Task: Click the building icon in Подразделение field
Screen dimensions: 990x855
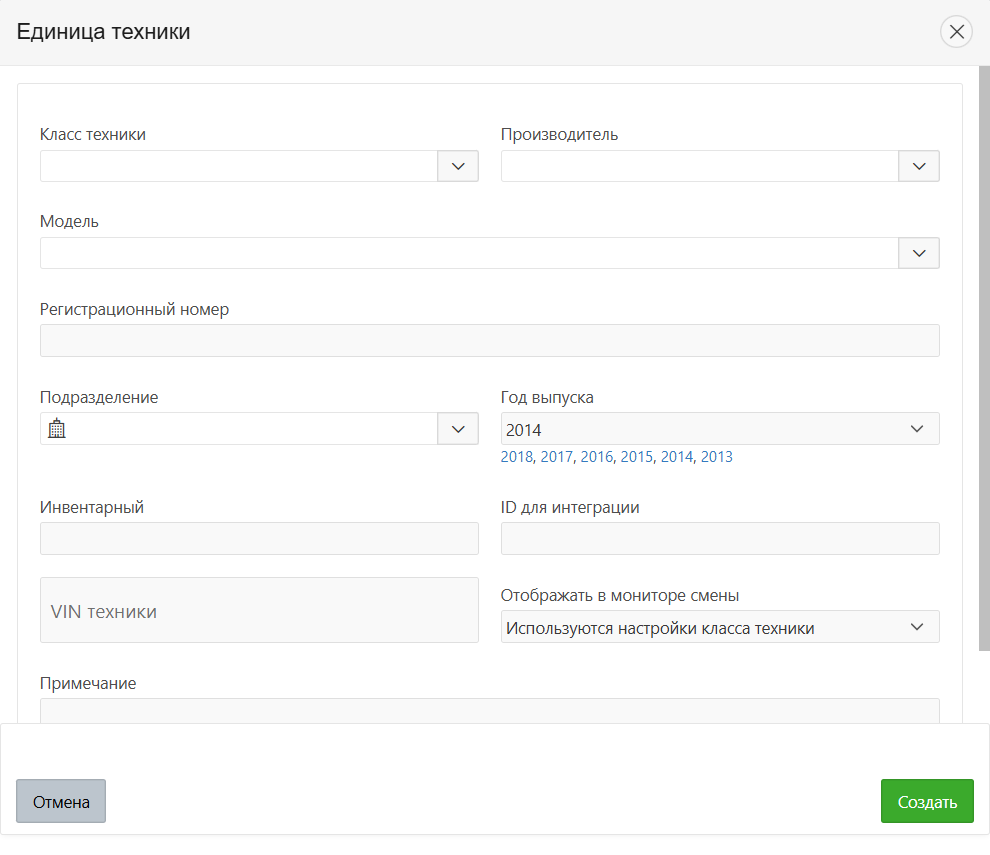Action: point(57,429)
